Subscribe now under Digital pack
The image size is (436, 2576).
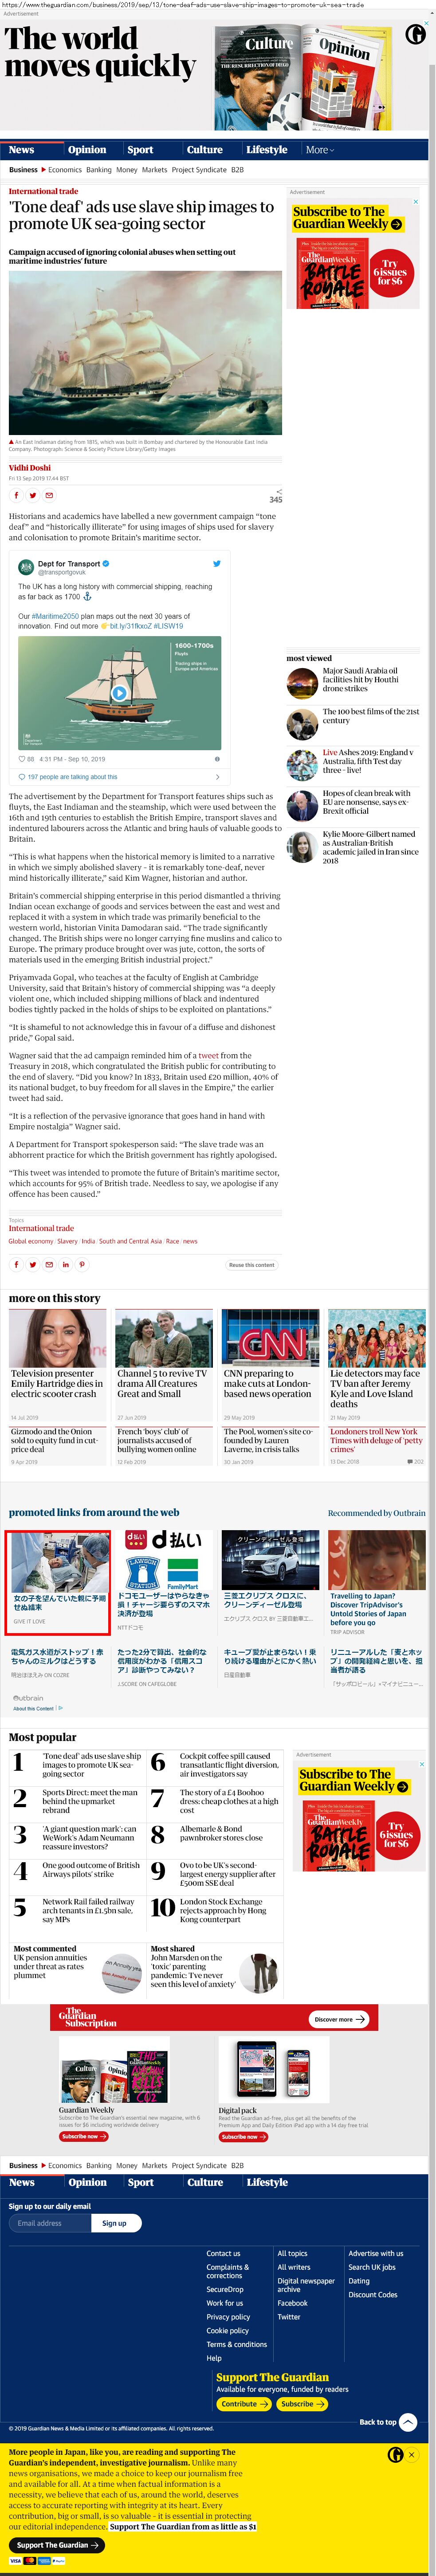[x=243, y=2136]
